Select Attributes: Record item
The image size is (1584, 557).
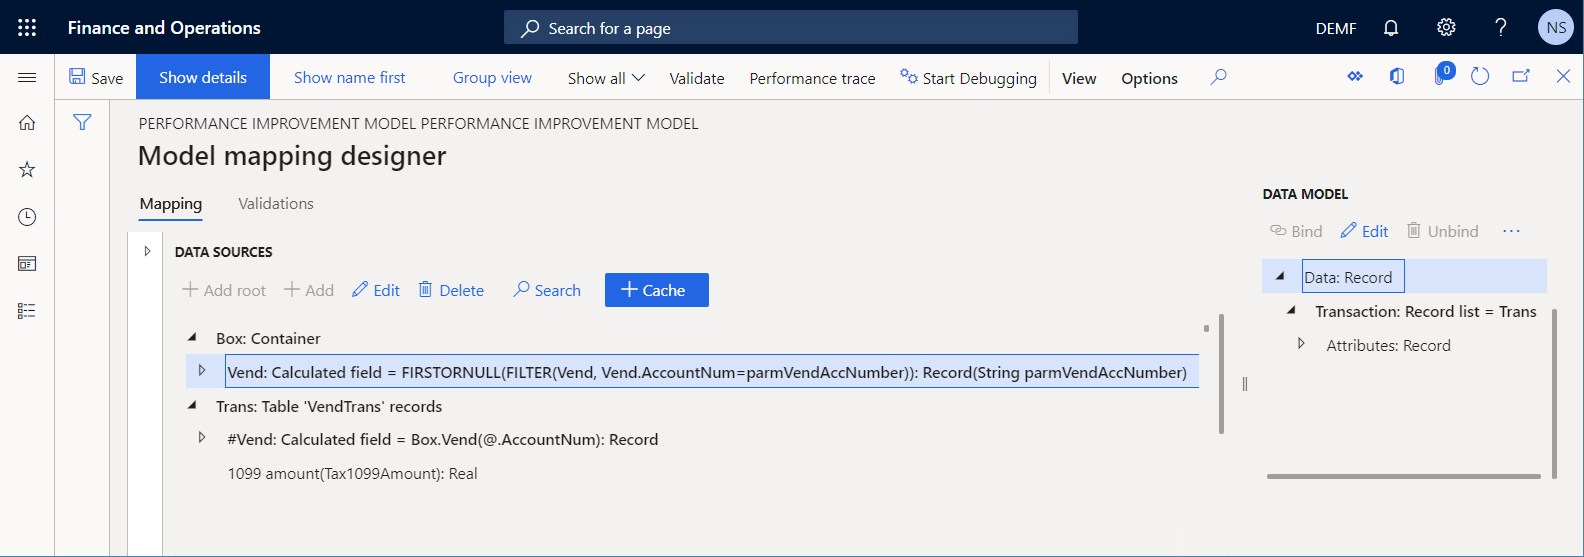tap(1388, 346)
